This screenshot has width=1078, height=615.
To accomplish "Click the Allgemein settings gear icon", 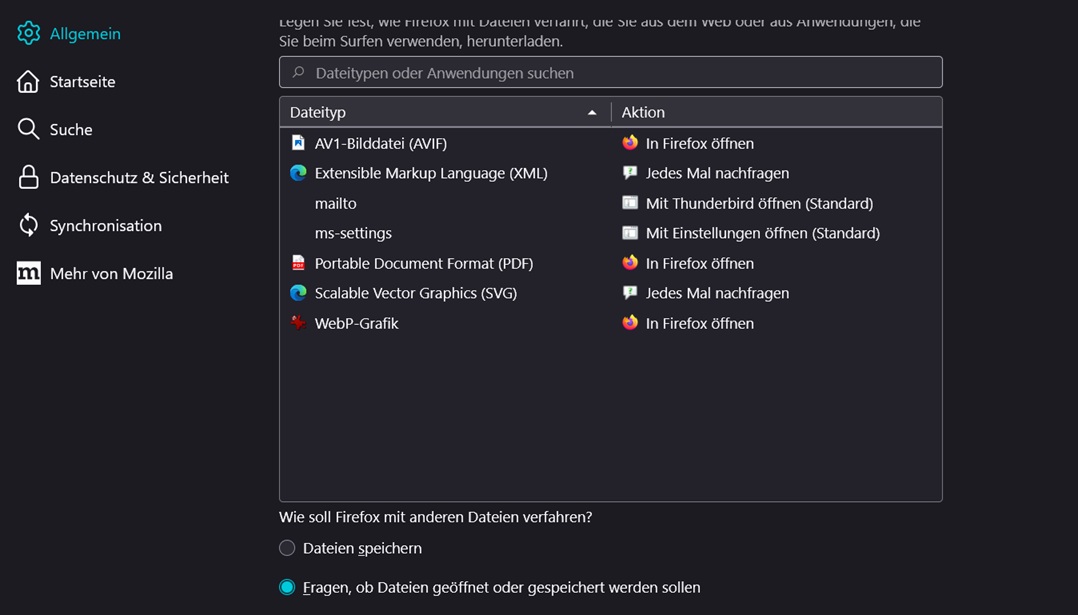I will tap(28, 33).
